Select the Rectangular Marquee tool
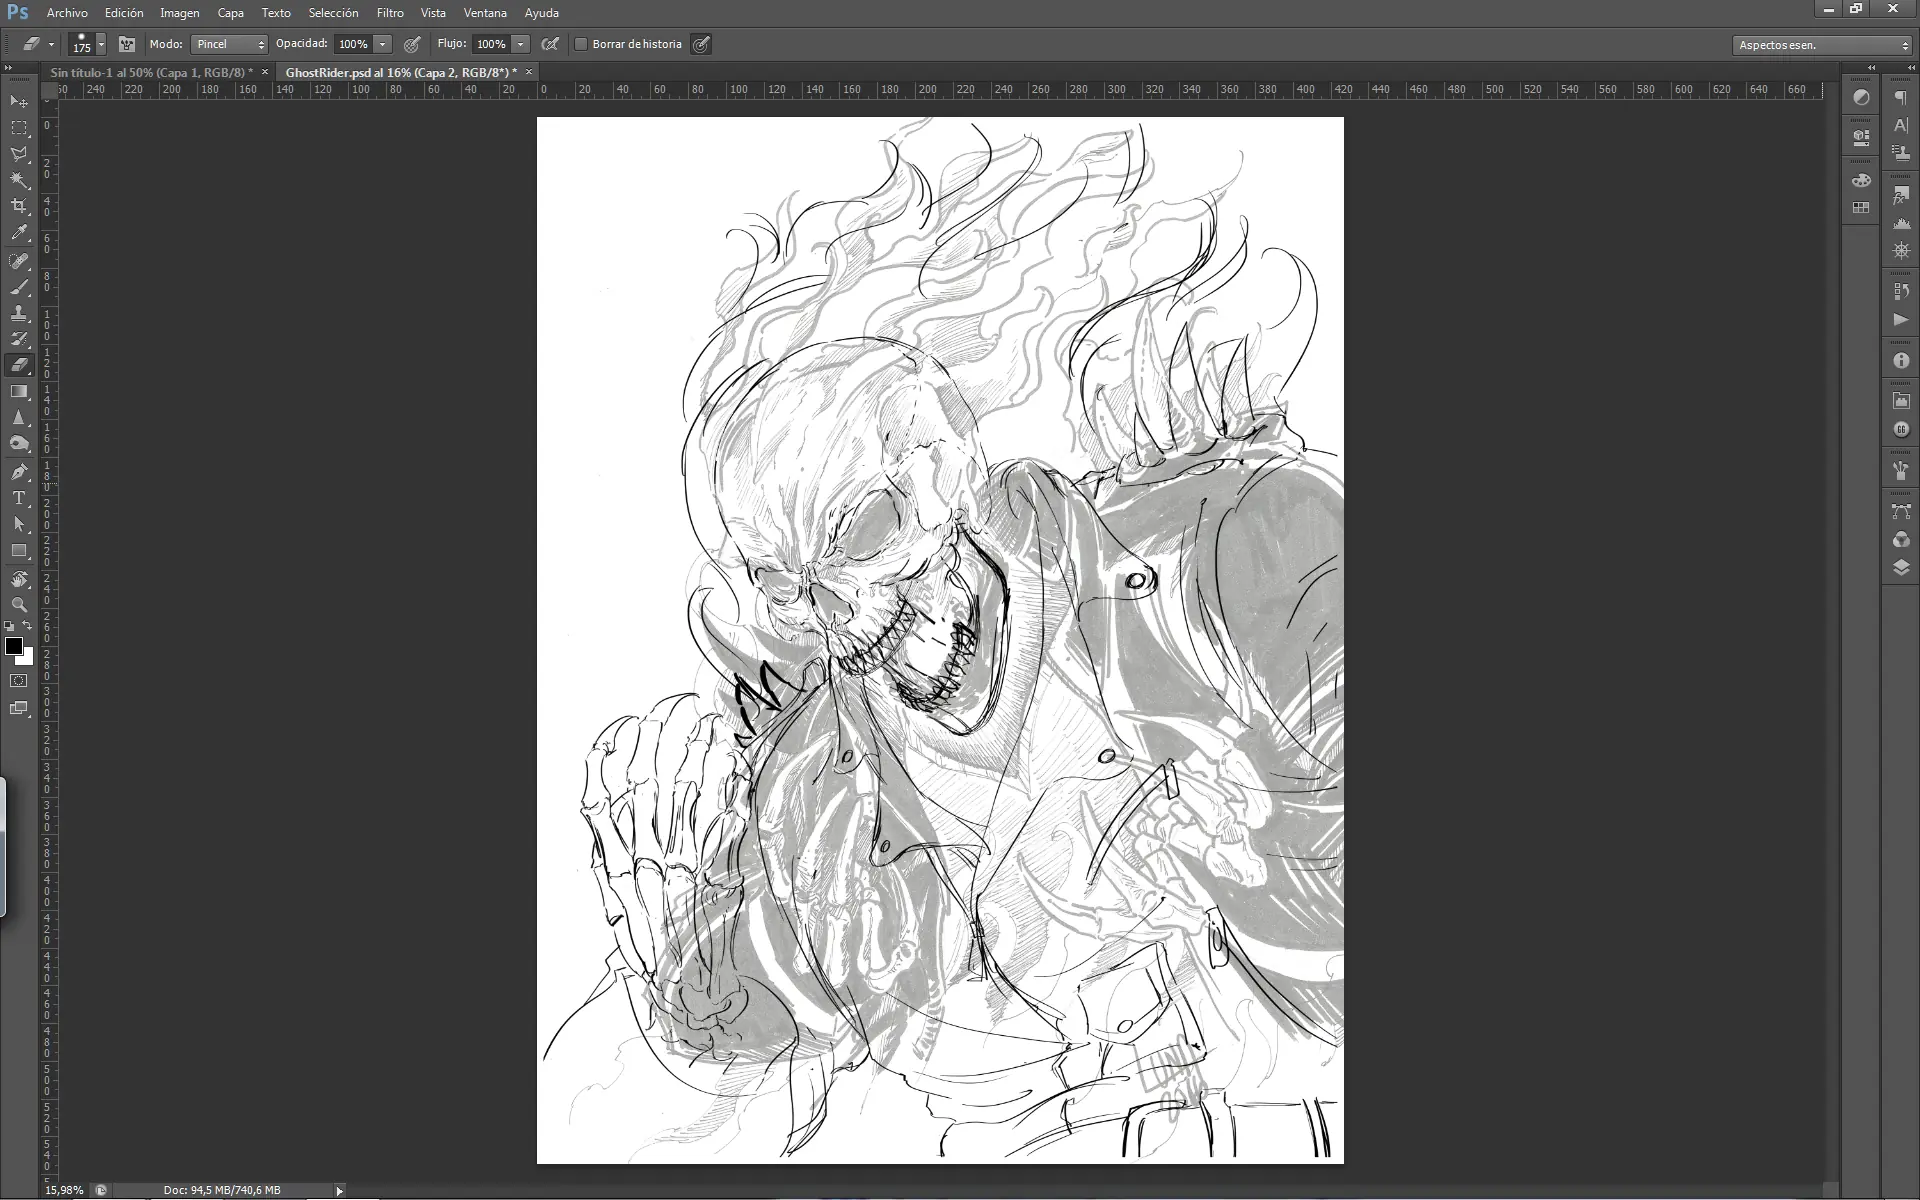Viewport: 1920px width, 1200px height. (19, 128)
